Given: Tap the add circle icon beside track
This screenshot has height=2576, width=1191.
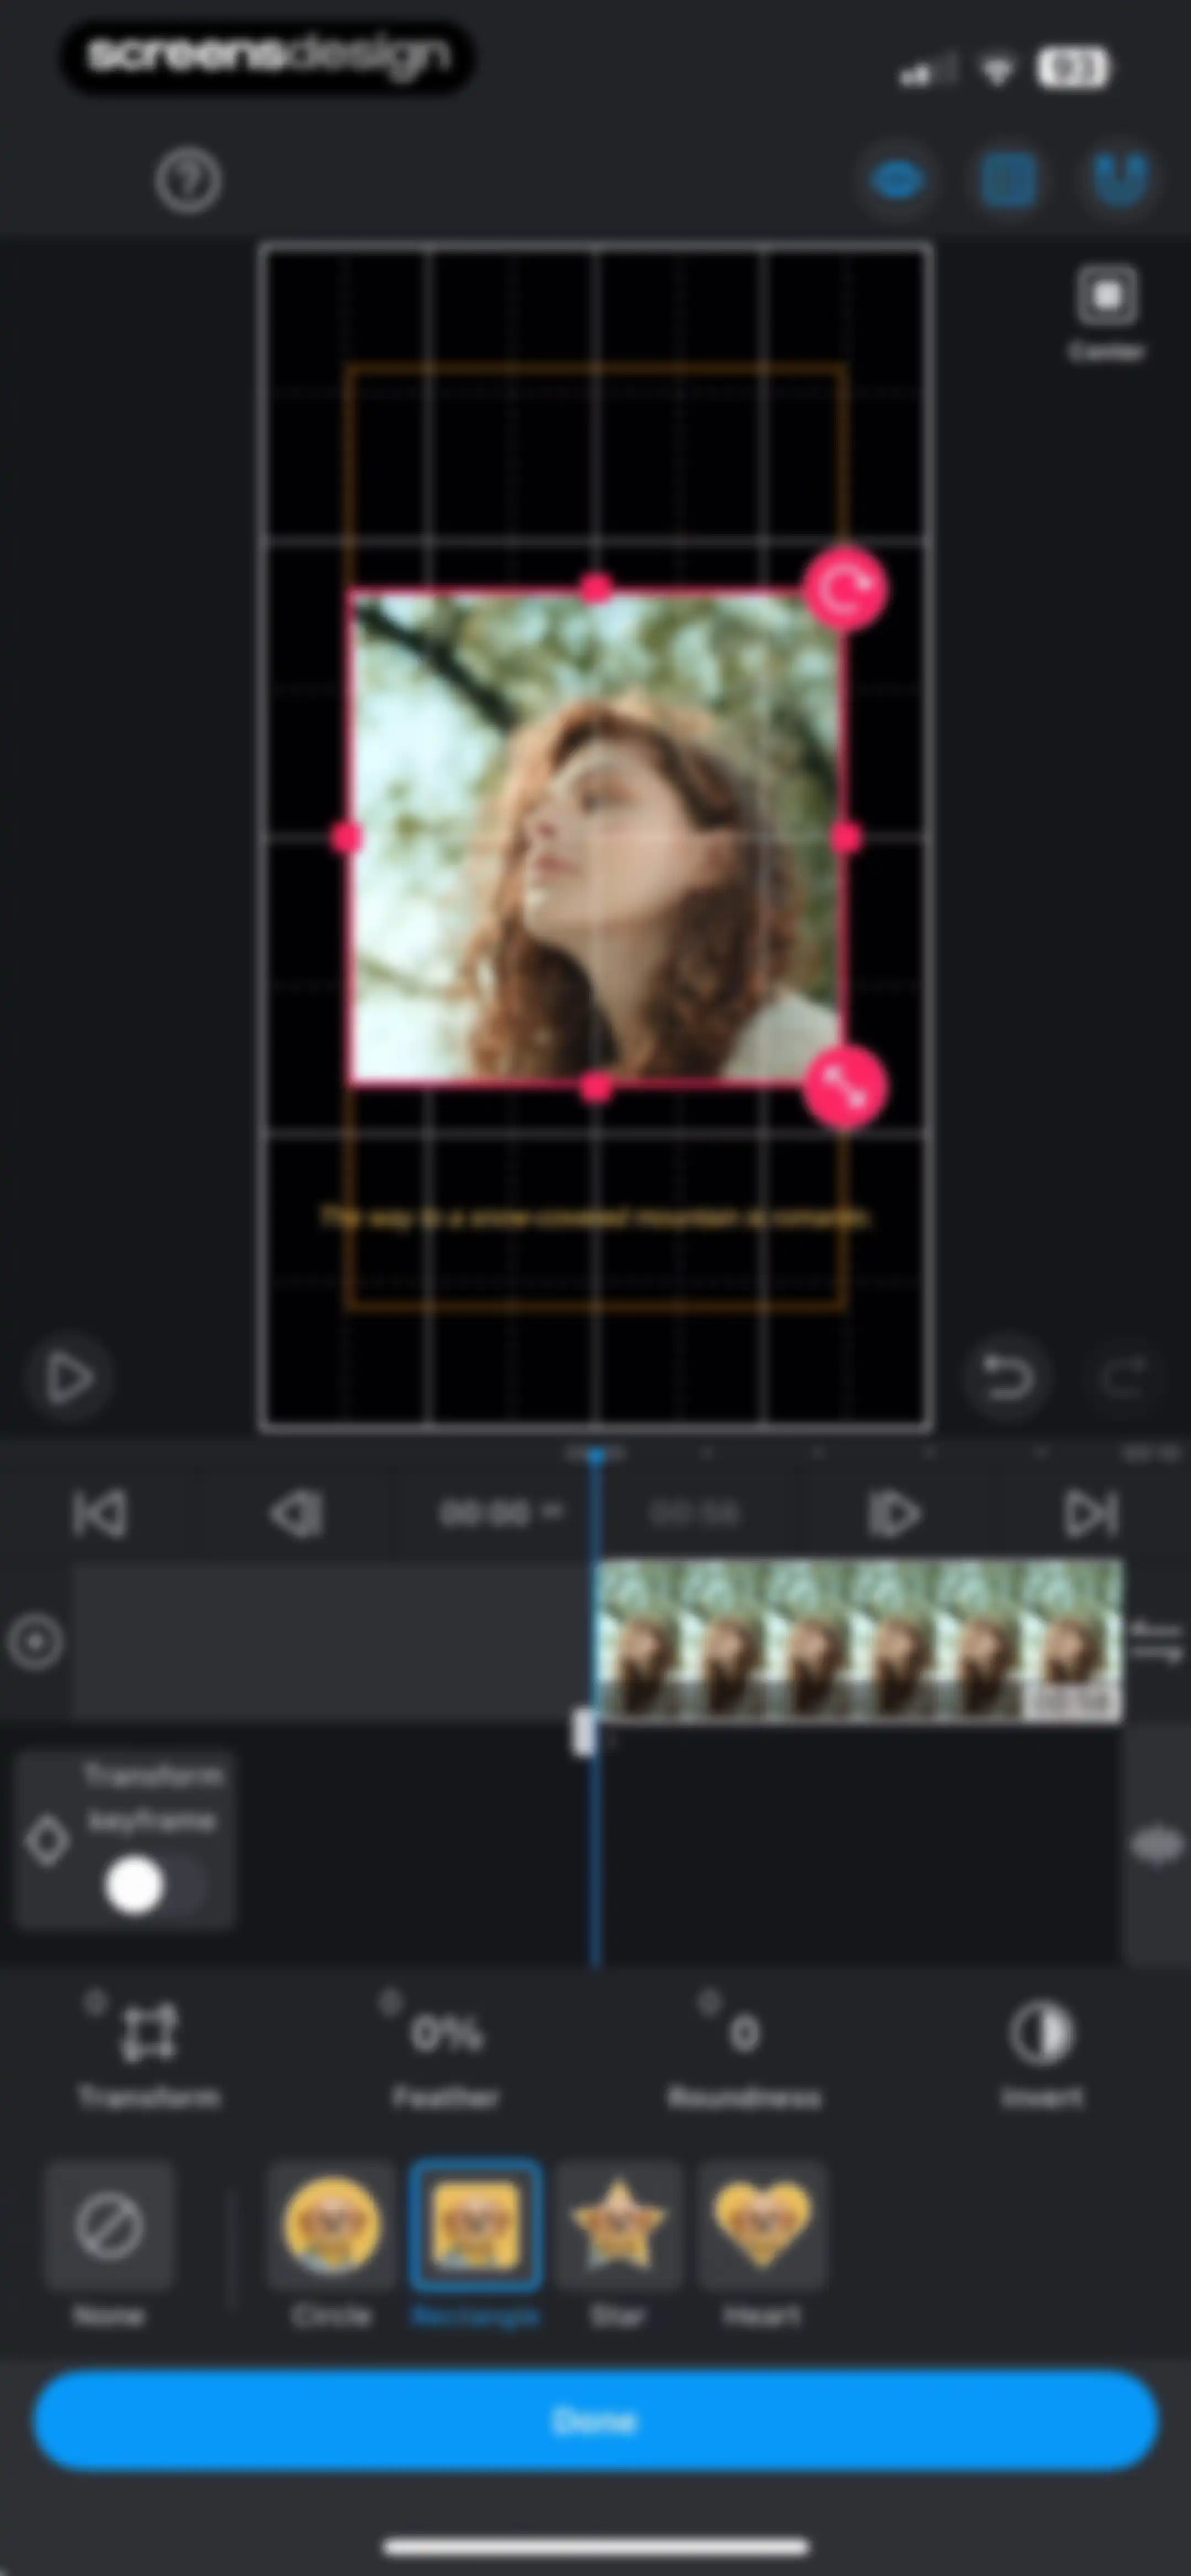Looking at the screenshot, I should click(35, 1642).
